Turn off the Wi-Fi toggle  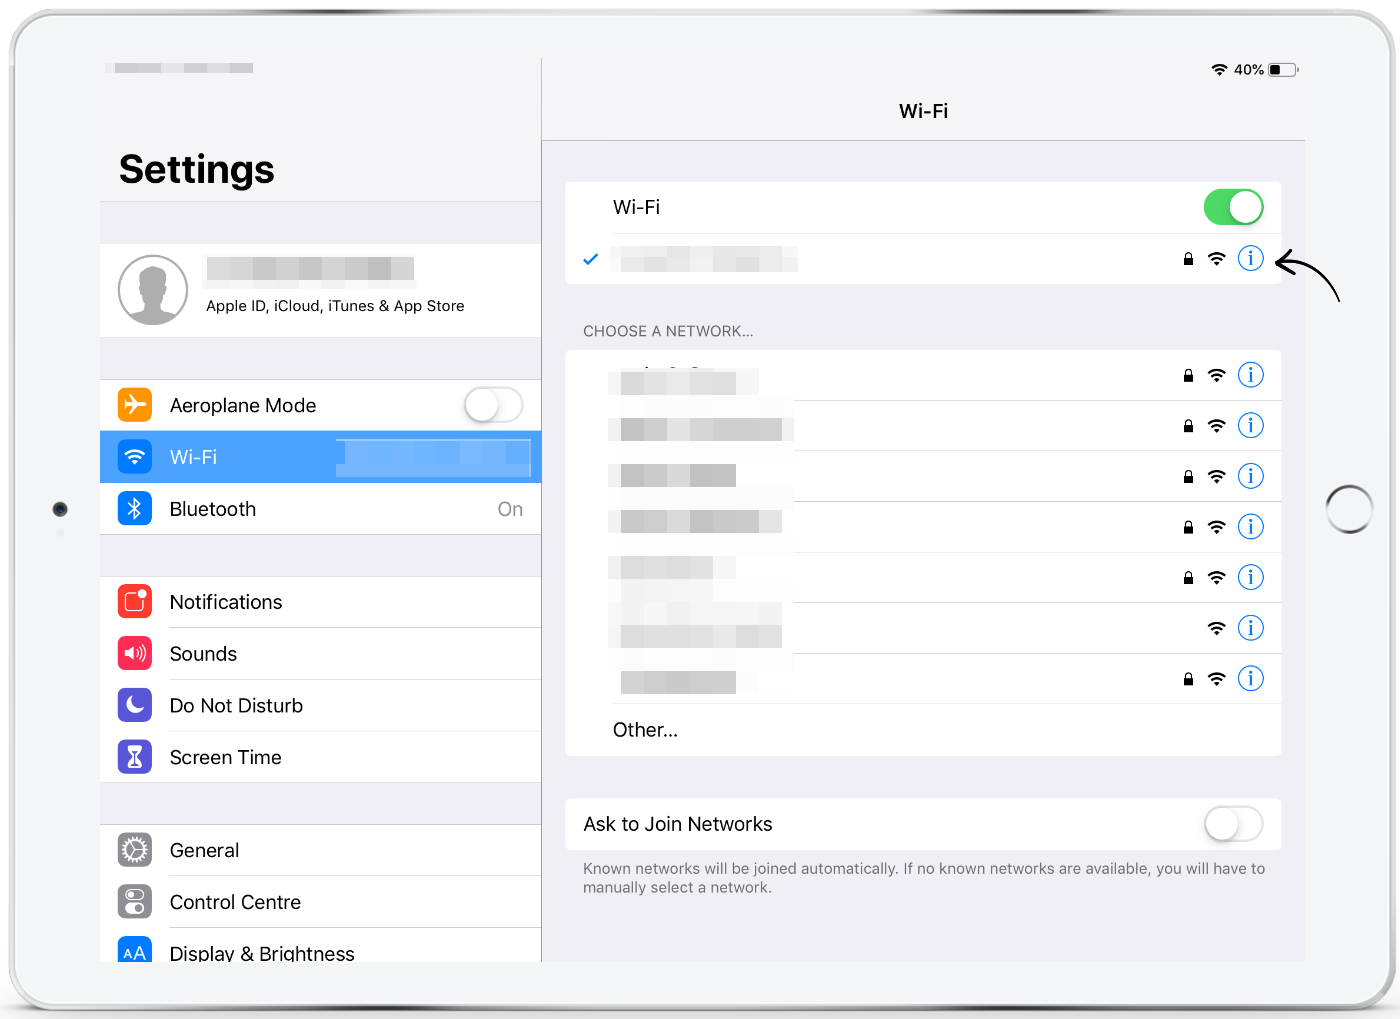1233,207
